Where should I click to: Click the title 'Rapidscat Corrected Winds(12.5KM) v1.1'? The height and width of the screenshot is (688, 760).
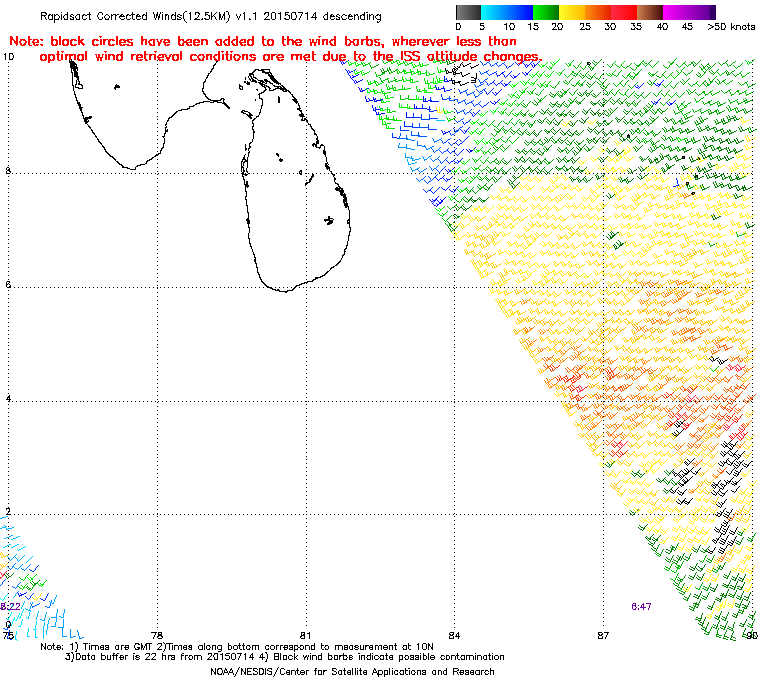click(x=150, y=16)
